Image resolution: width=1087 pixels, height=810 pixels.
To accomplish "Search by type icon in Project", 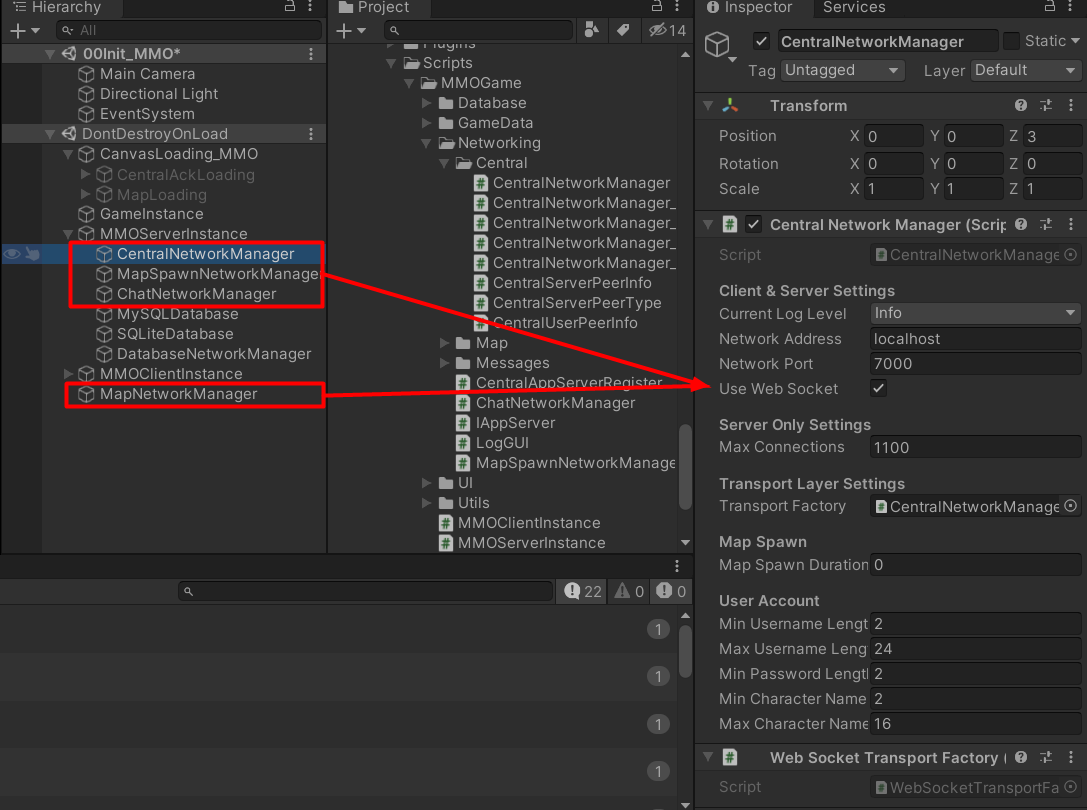I will pyautogui.click(x=591, y=30).
